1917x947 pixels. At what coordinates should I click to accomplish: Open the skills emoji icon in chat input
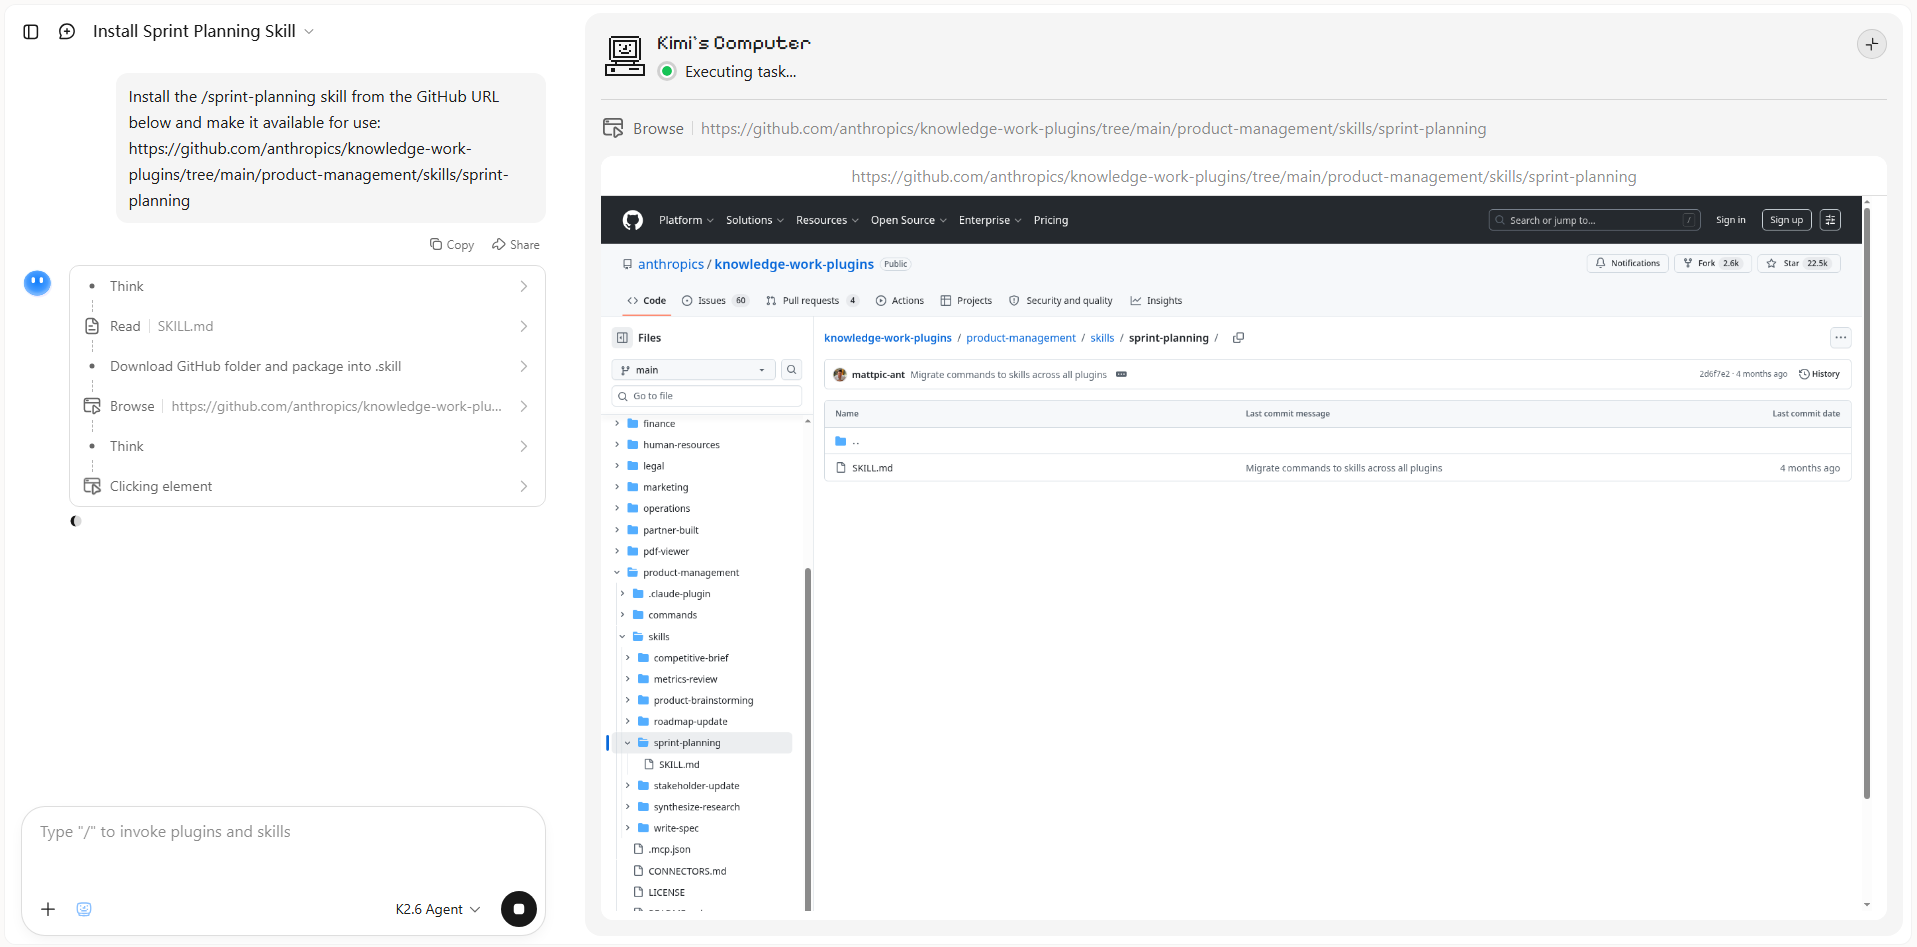pyautogui.click(x=84, y=909)
